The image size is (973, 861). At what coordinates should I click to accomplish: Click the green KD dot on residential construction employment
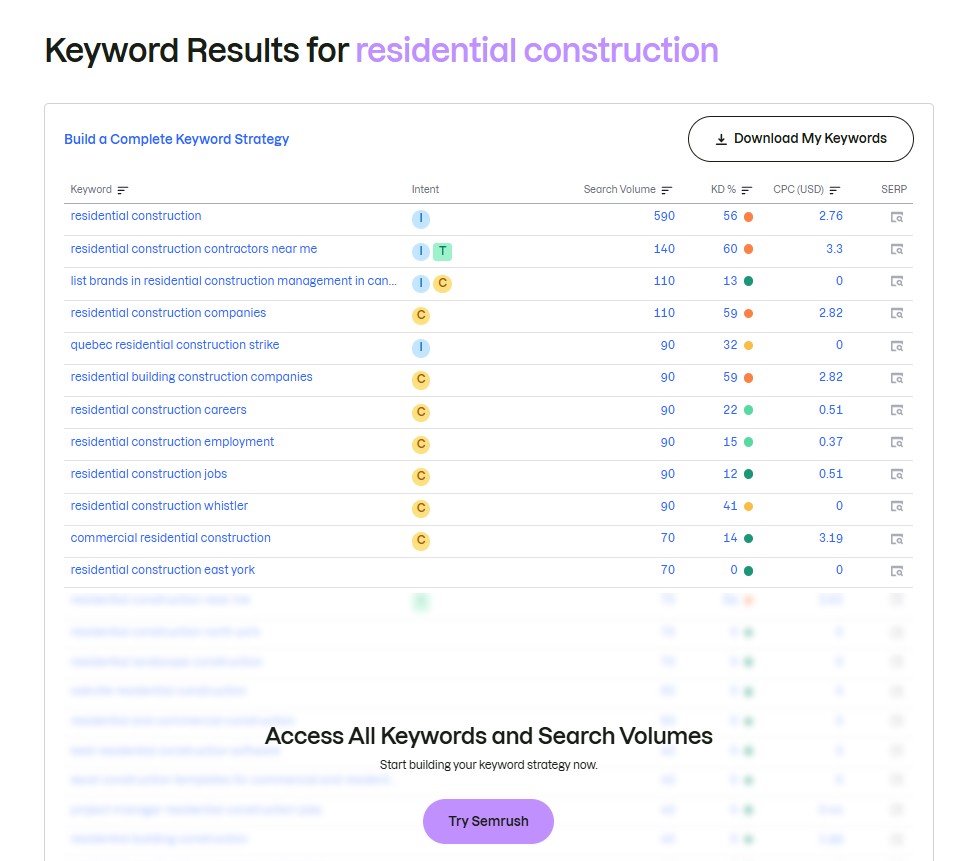click(749, 443)
